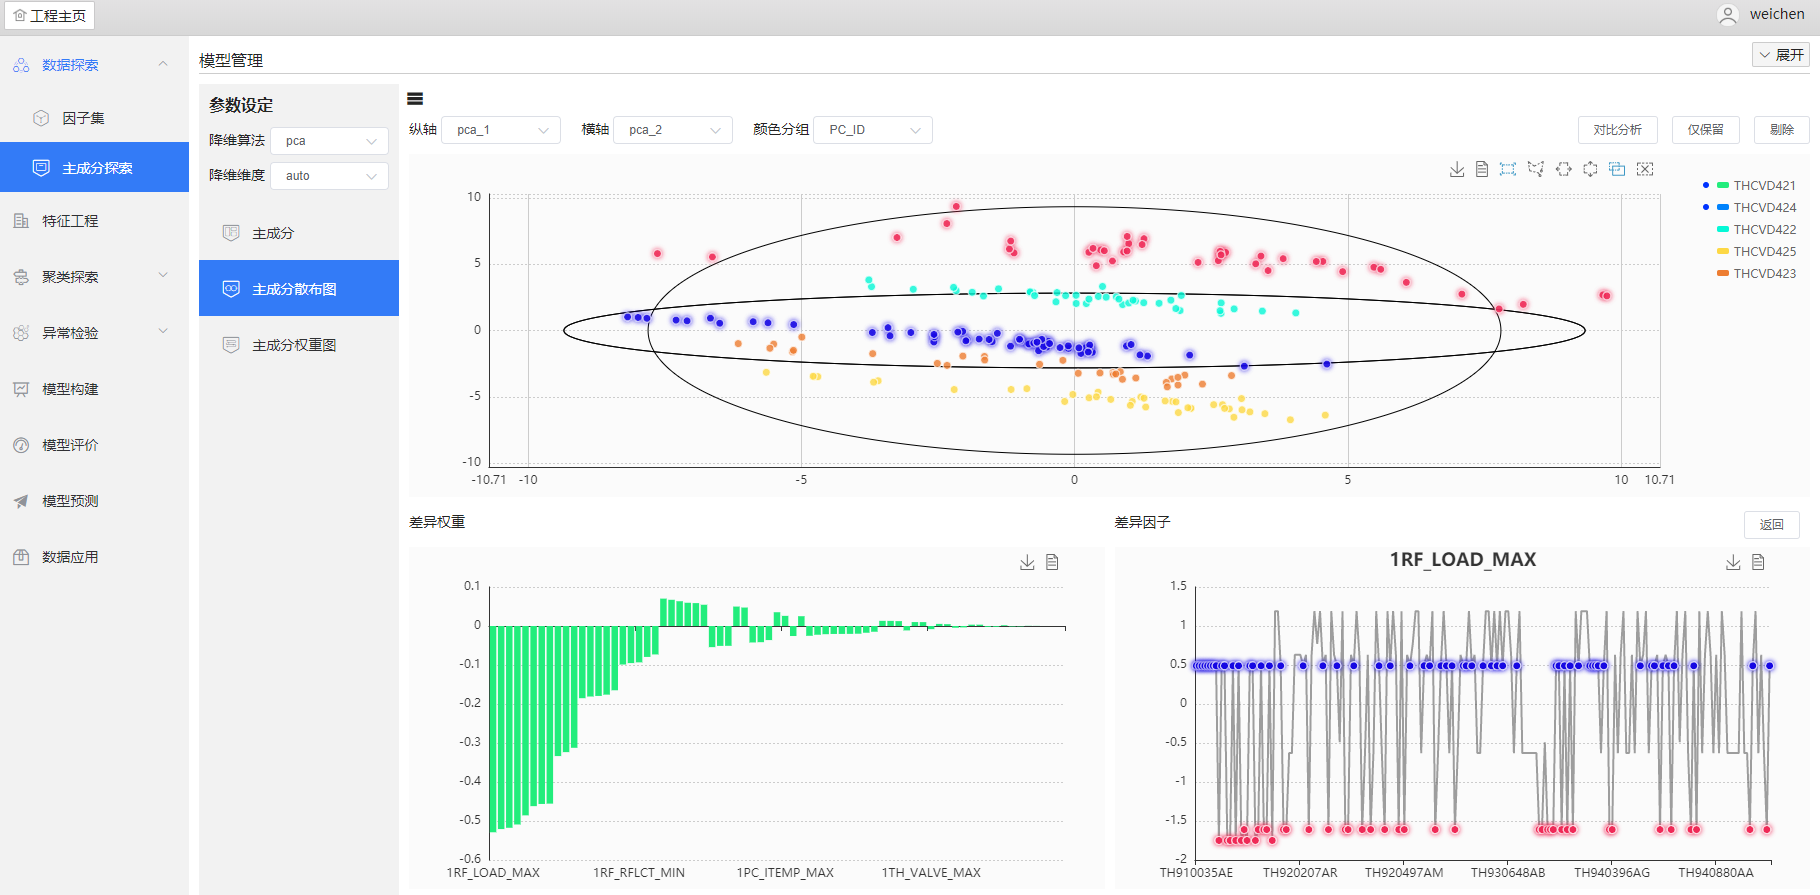
Task: Click the THCVD425 yellow legend swatch
Action: [x=1723, y=252]
